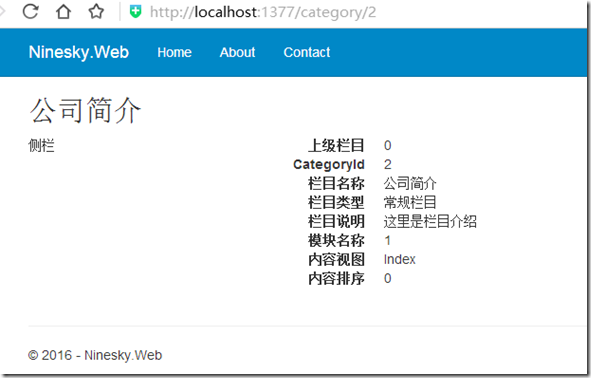Image resolution: width=591 pixels, height=378 pixels.
Task: Select the value 1 beside 模块名称
Action: coord(387,240)
